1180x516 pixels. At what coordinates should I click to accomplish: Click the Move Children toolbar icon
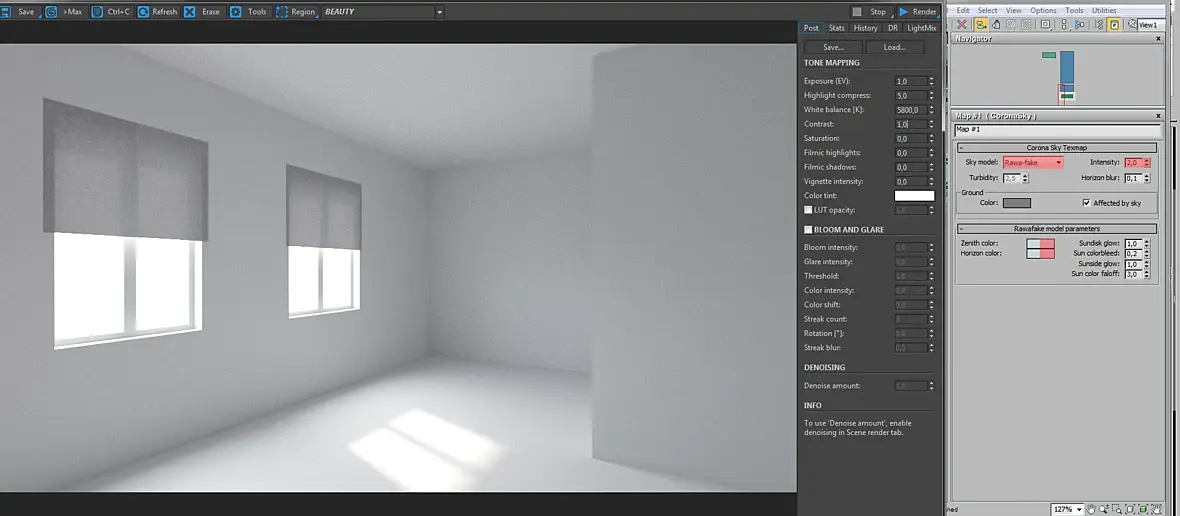pyautogui.click(x=981, y=24)
